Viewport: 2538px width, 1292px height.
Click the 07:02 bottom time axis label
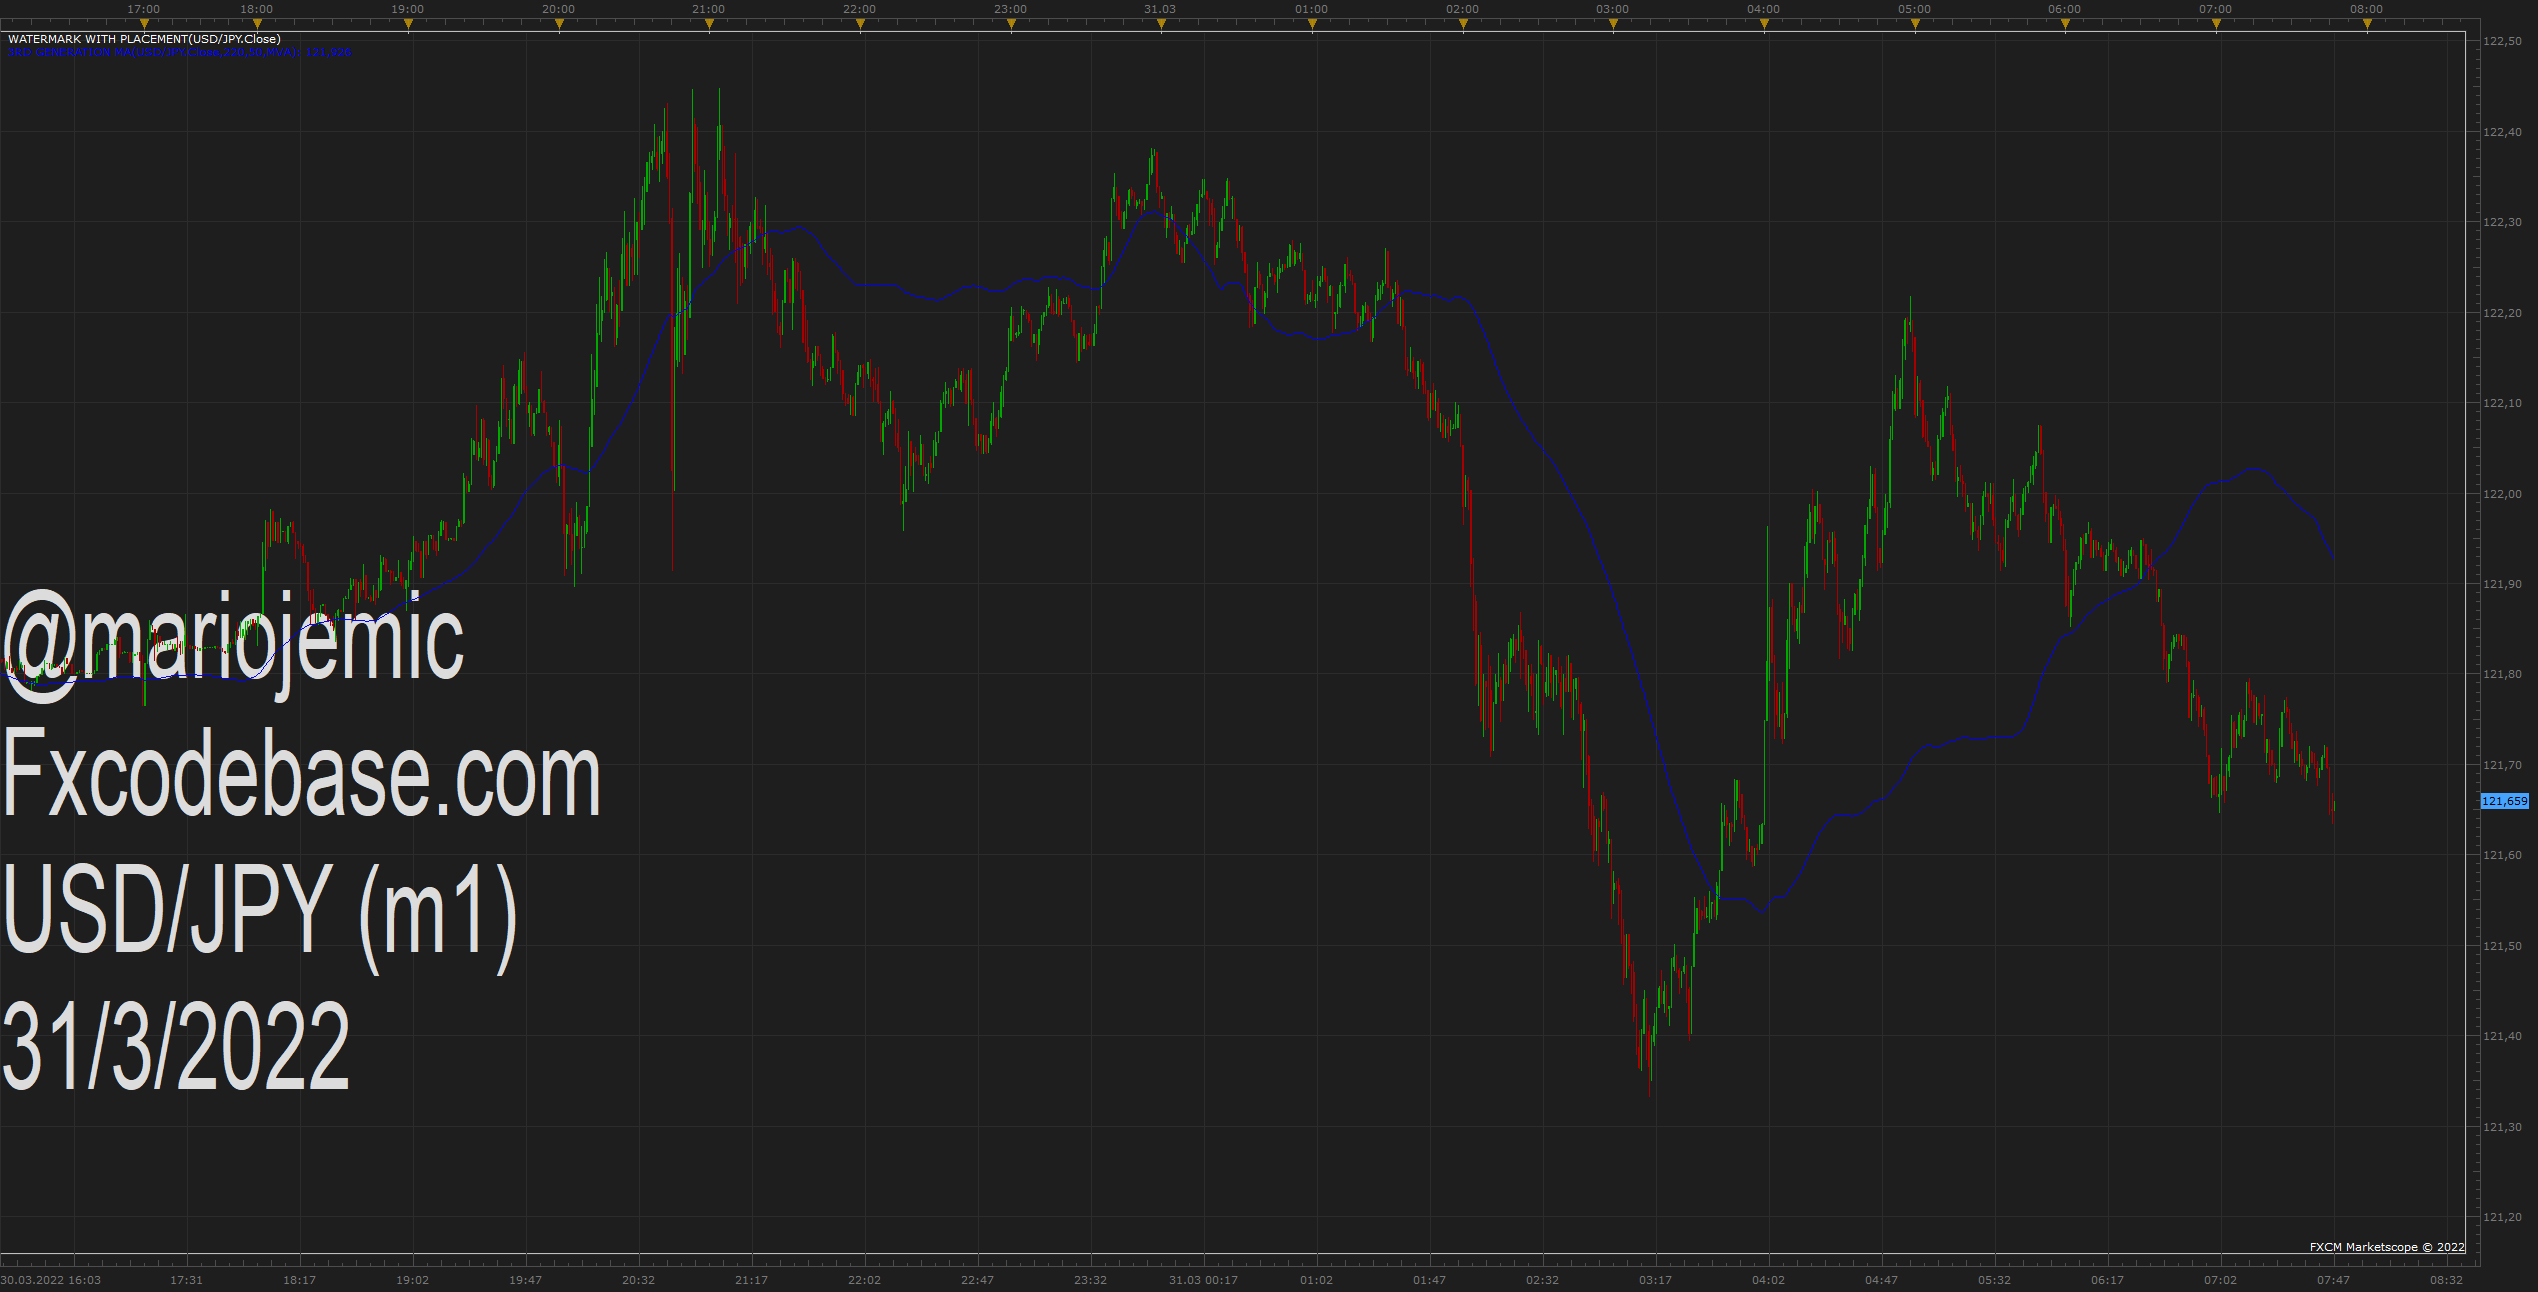pos(2220,1280)
